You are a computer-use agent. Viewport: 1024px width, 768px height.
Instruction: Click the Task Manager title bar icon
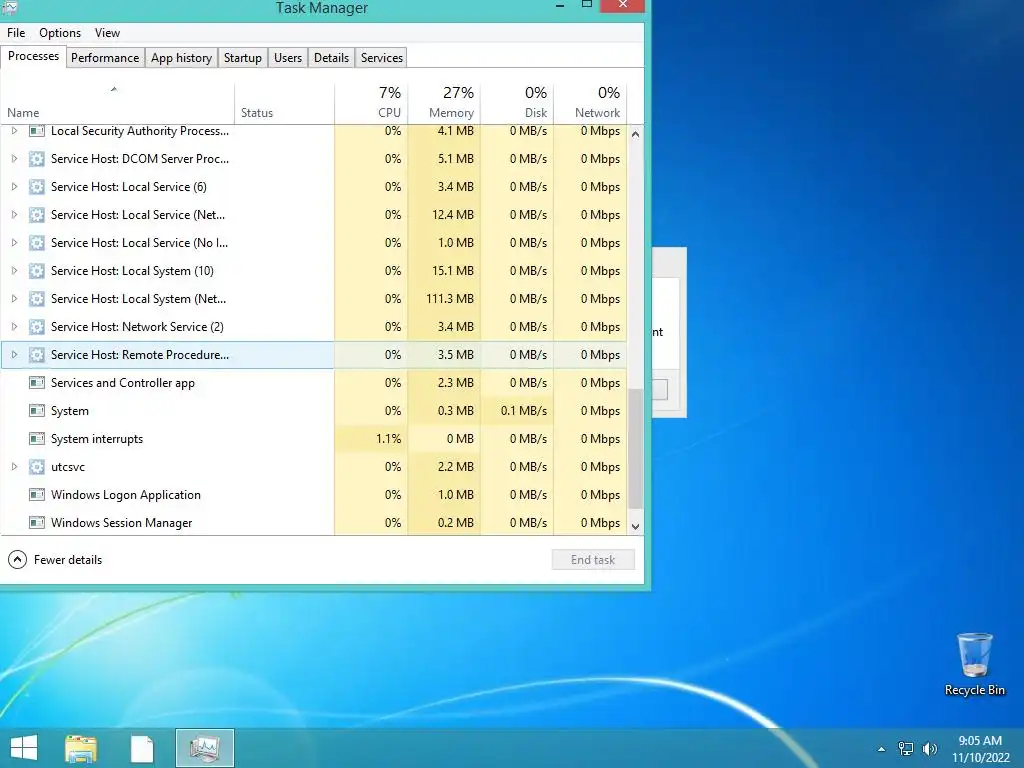click(x=8, y=7)
